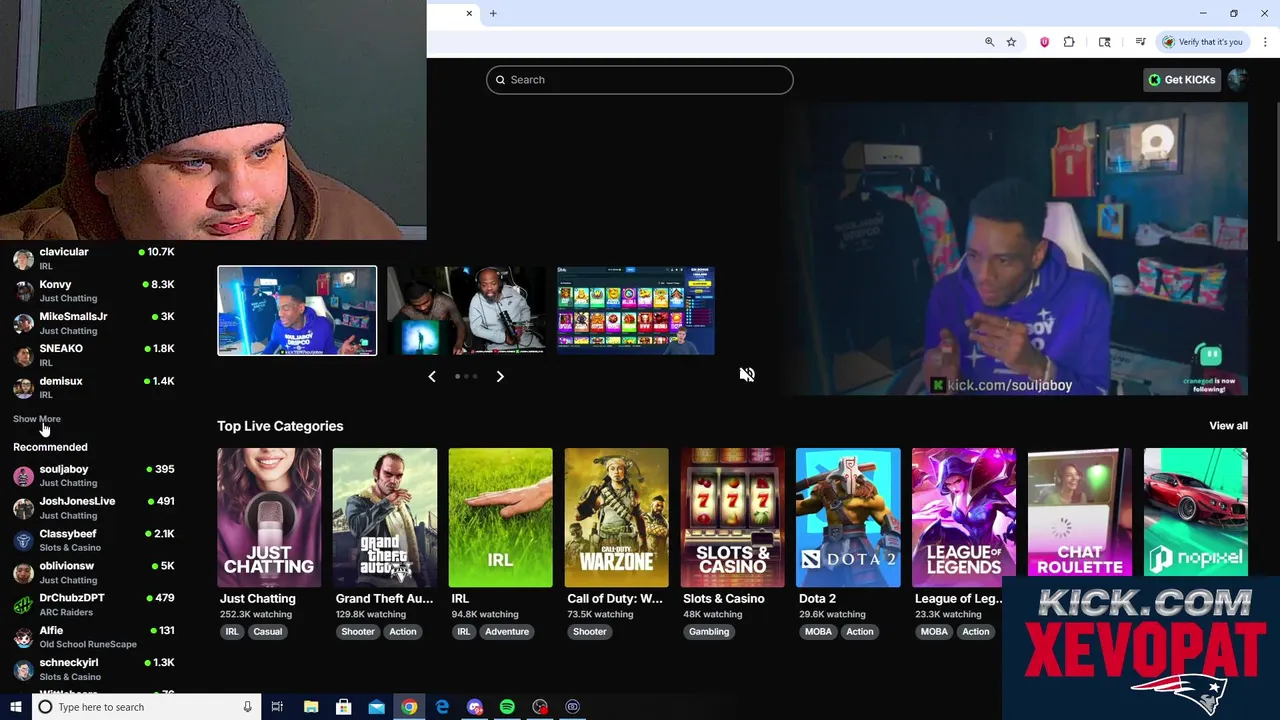This screenshot has height=720, width=1280.
Task: Expand Show More in followed channels
Action: click(37, 419)
